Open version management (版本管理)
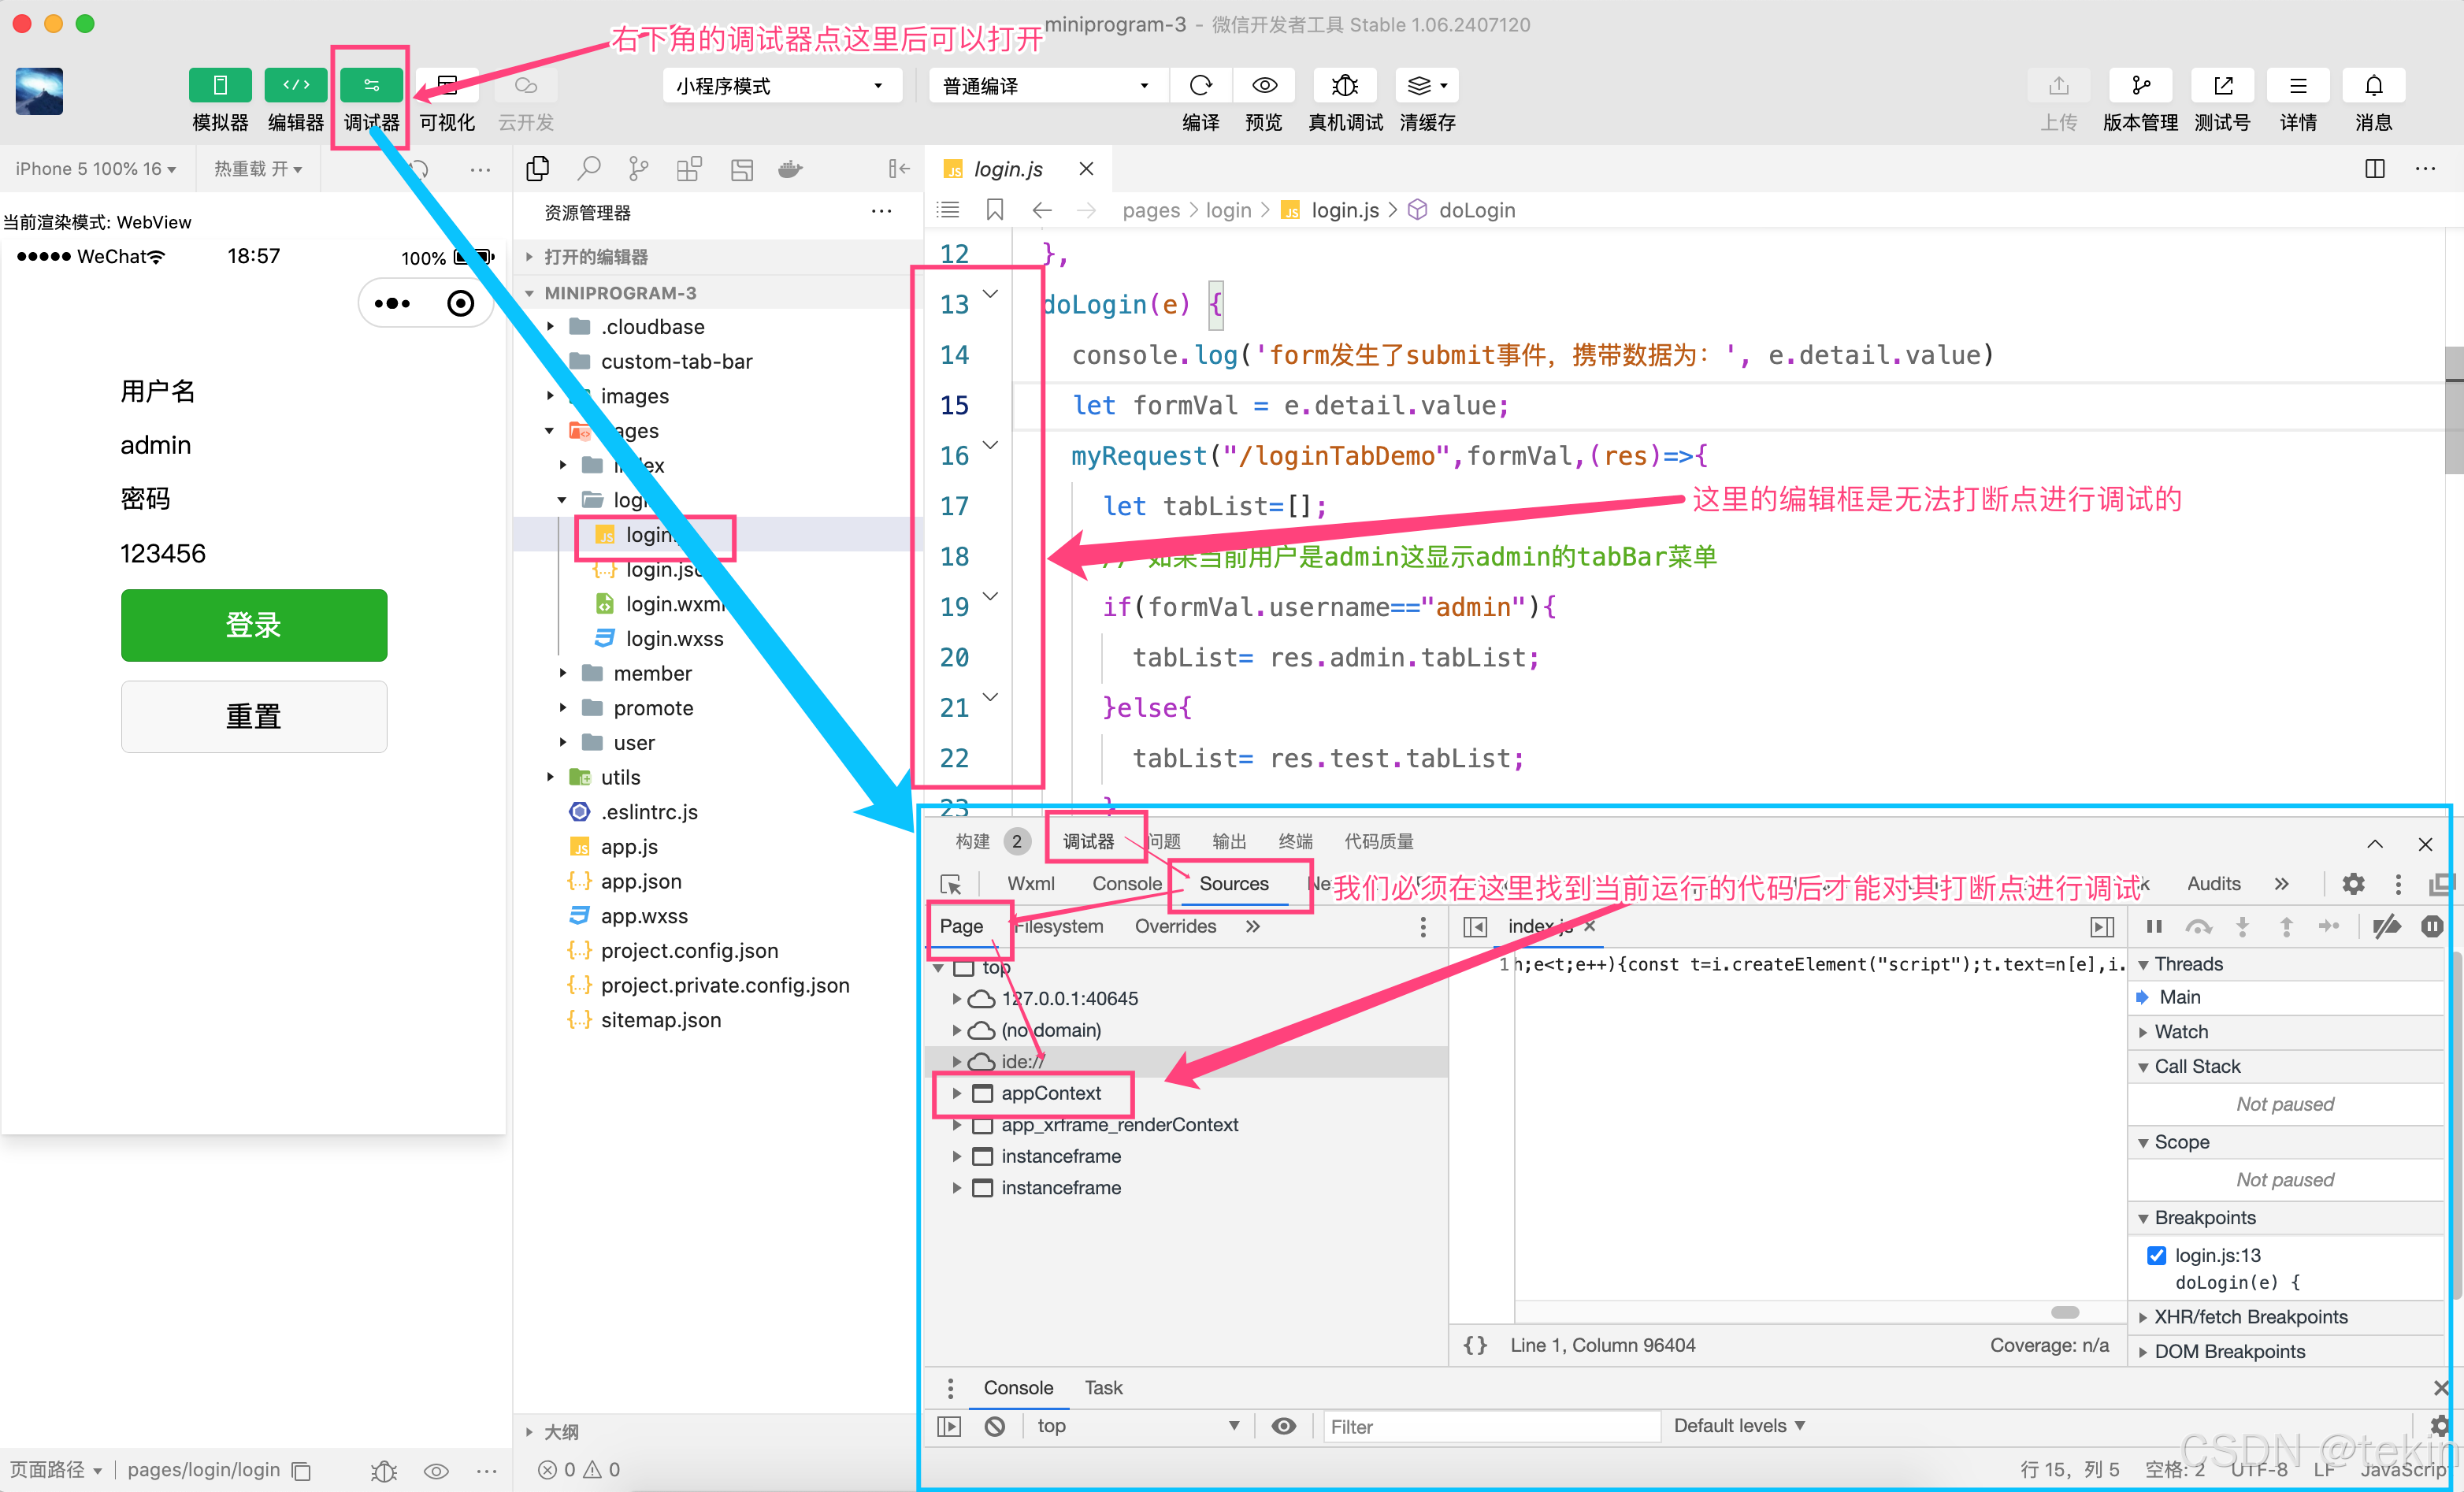This screenshot has height=1492, width=2464. [x=2140, y=86]
